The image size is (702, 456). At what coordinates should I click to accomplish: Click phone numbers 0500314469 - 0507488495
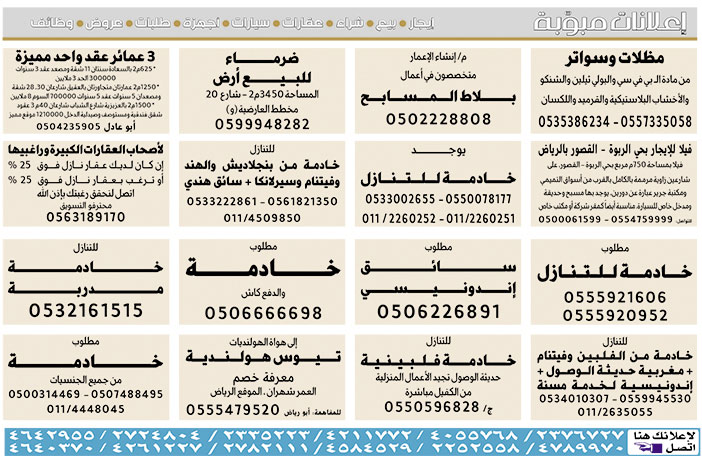(x=86, y=394)
